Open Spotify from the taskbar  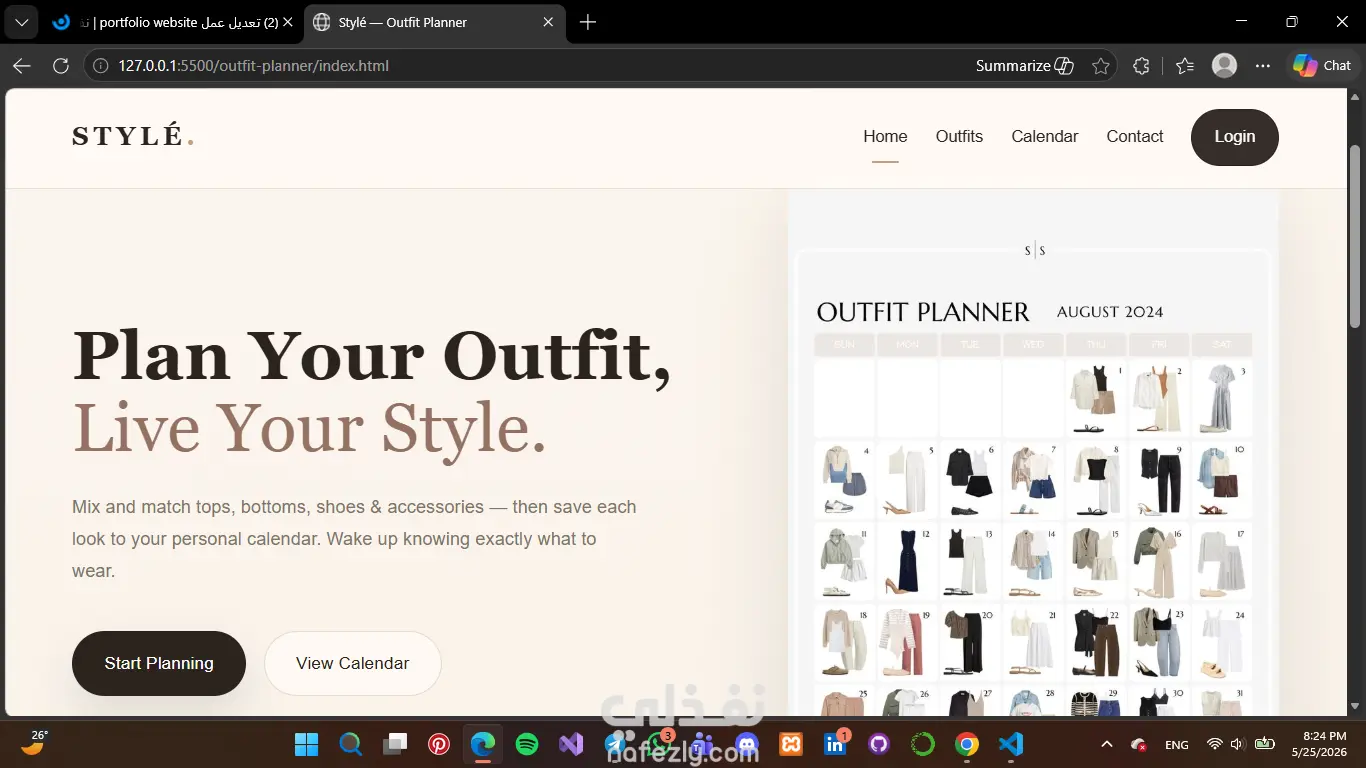527,744
